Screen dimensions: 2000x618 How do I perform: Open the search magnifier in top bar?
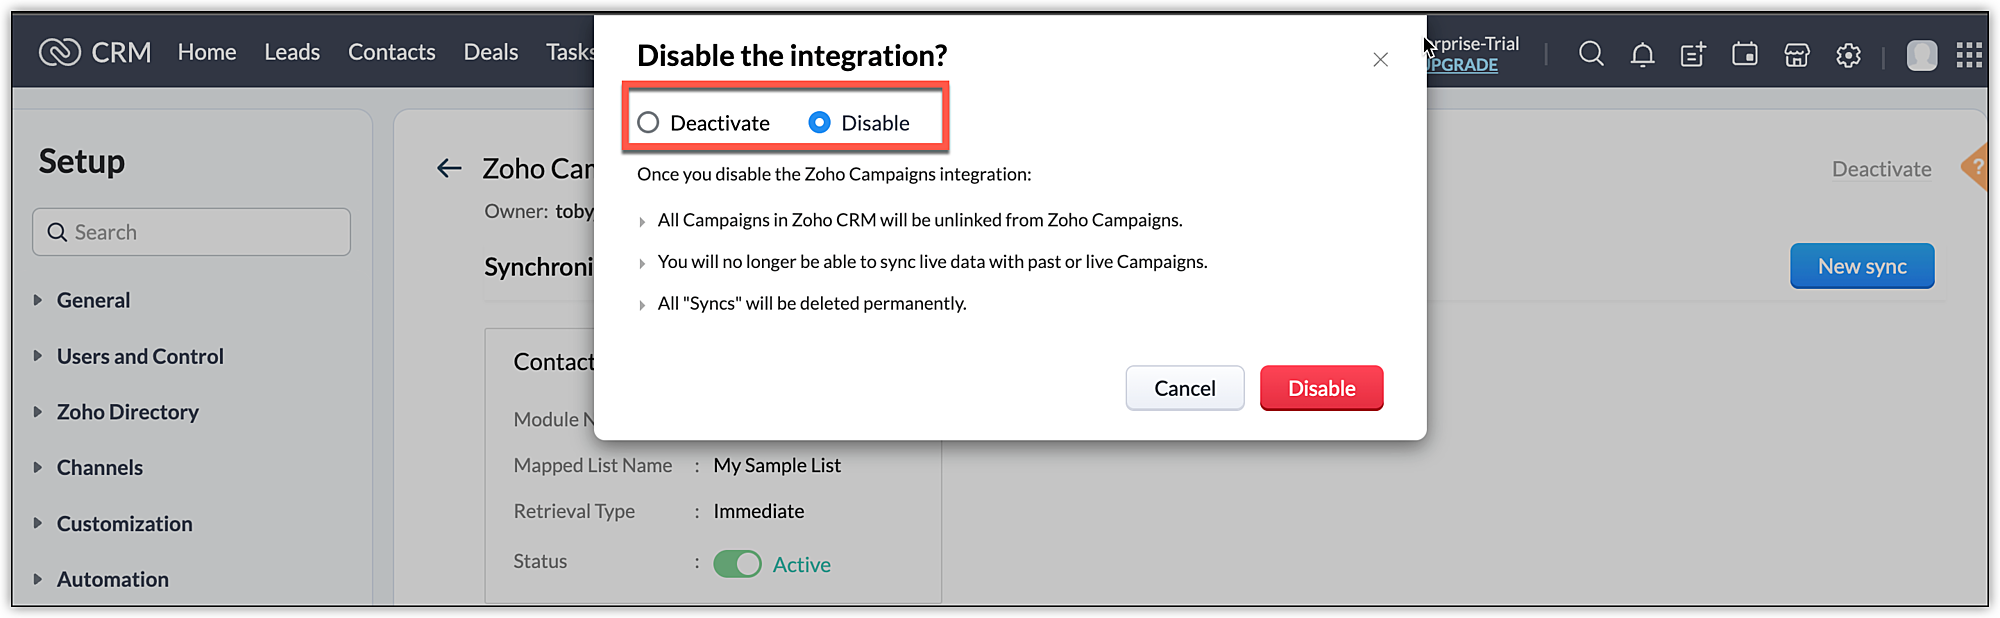point(1591,54)
